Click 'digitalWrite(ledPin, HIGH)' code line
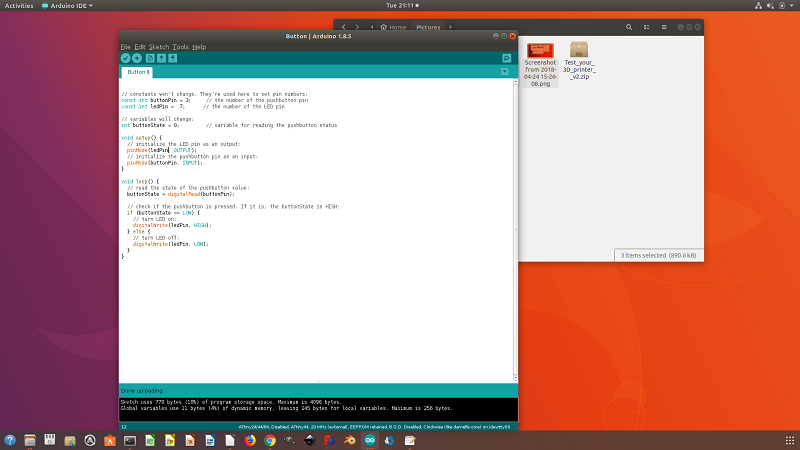Image resolution: width=800 pixels, height=450 pixels. pyautogui.click(x=172, y=225)
